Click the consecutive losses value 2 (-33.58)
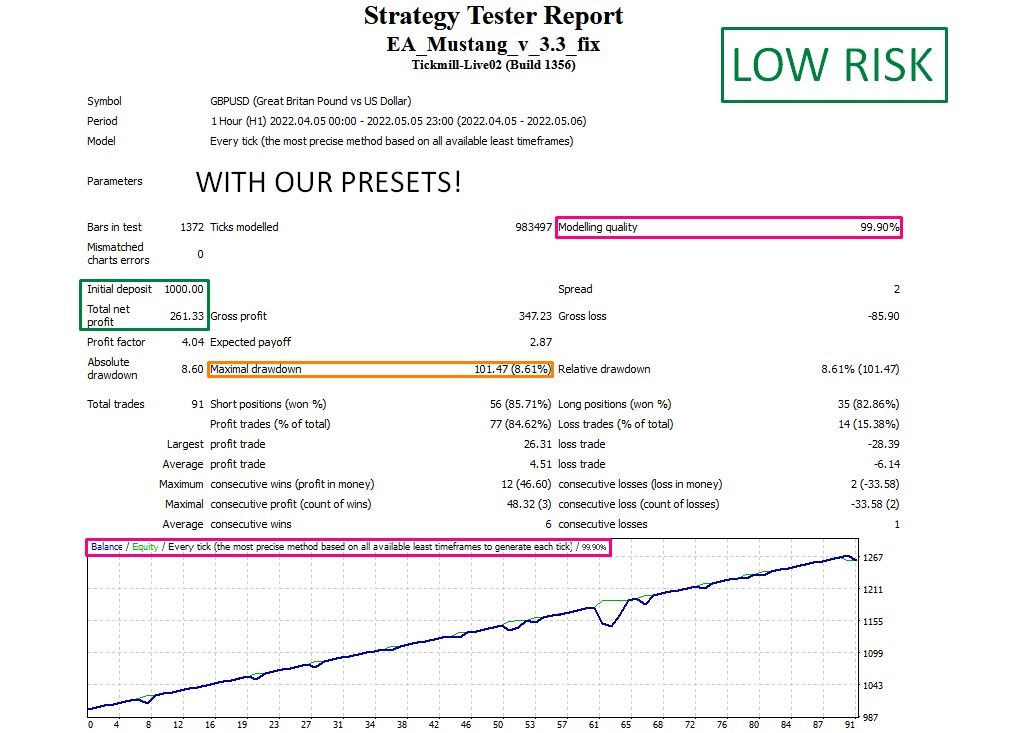 [x=875, y=485]
